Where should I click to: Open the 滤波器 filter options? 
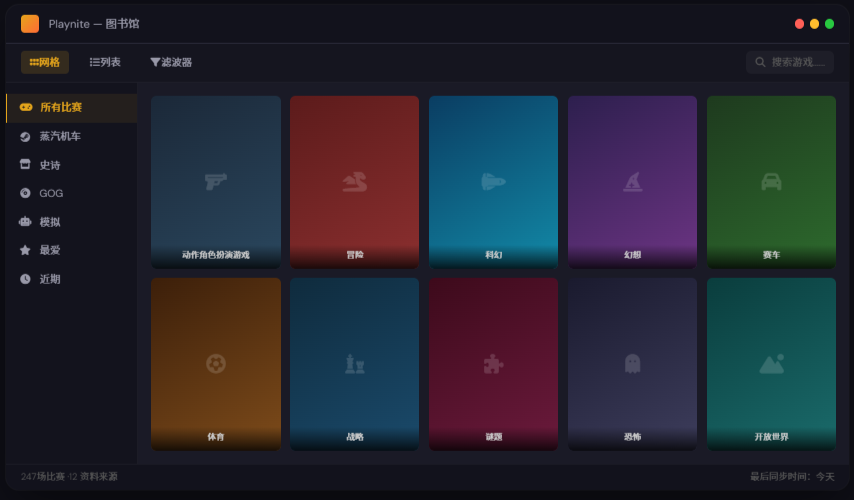click(171, 62)
